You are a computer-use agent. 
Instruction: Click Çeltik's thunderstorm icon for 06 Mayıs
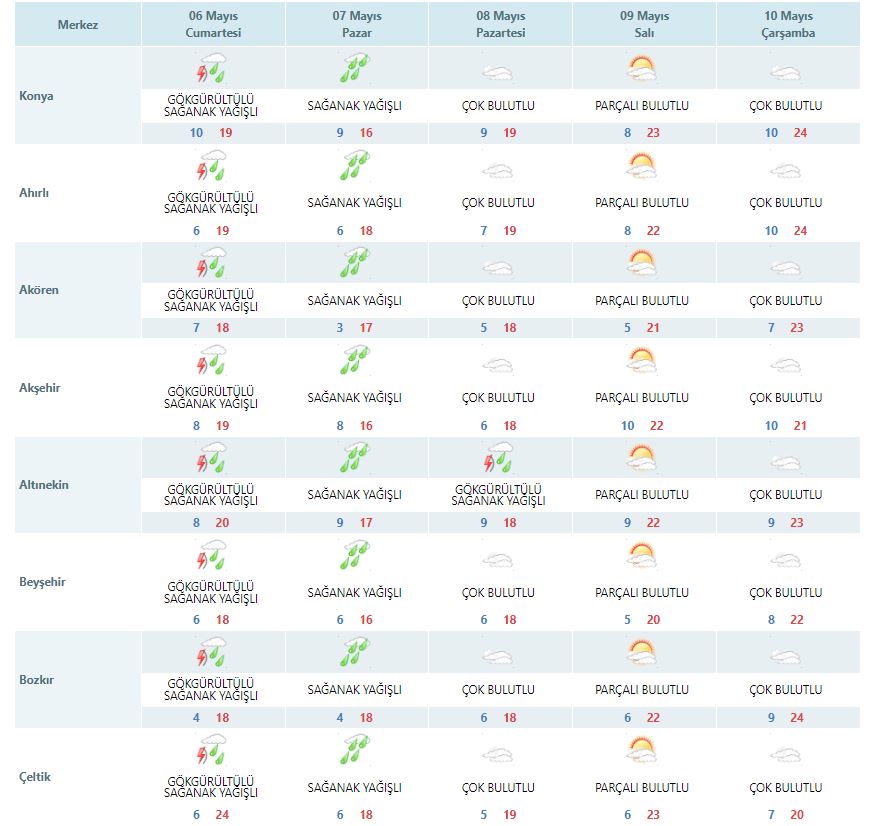coord(212,750)
